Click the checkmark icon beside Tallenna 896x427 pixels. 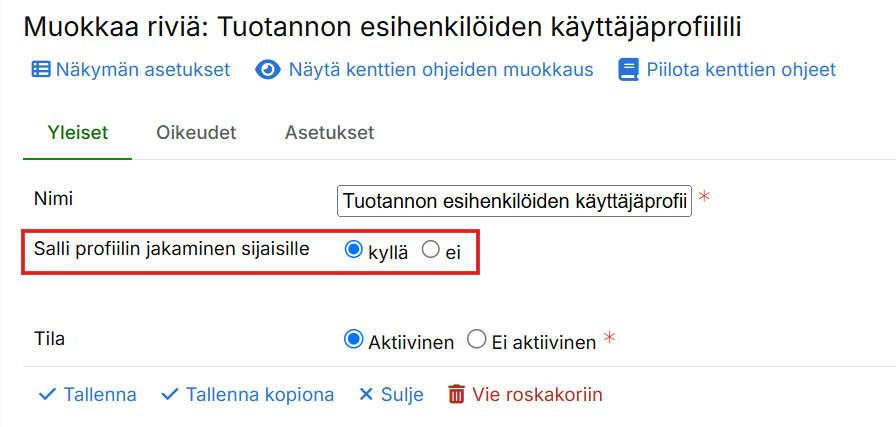(47, 395)
